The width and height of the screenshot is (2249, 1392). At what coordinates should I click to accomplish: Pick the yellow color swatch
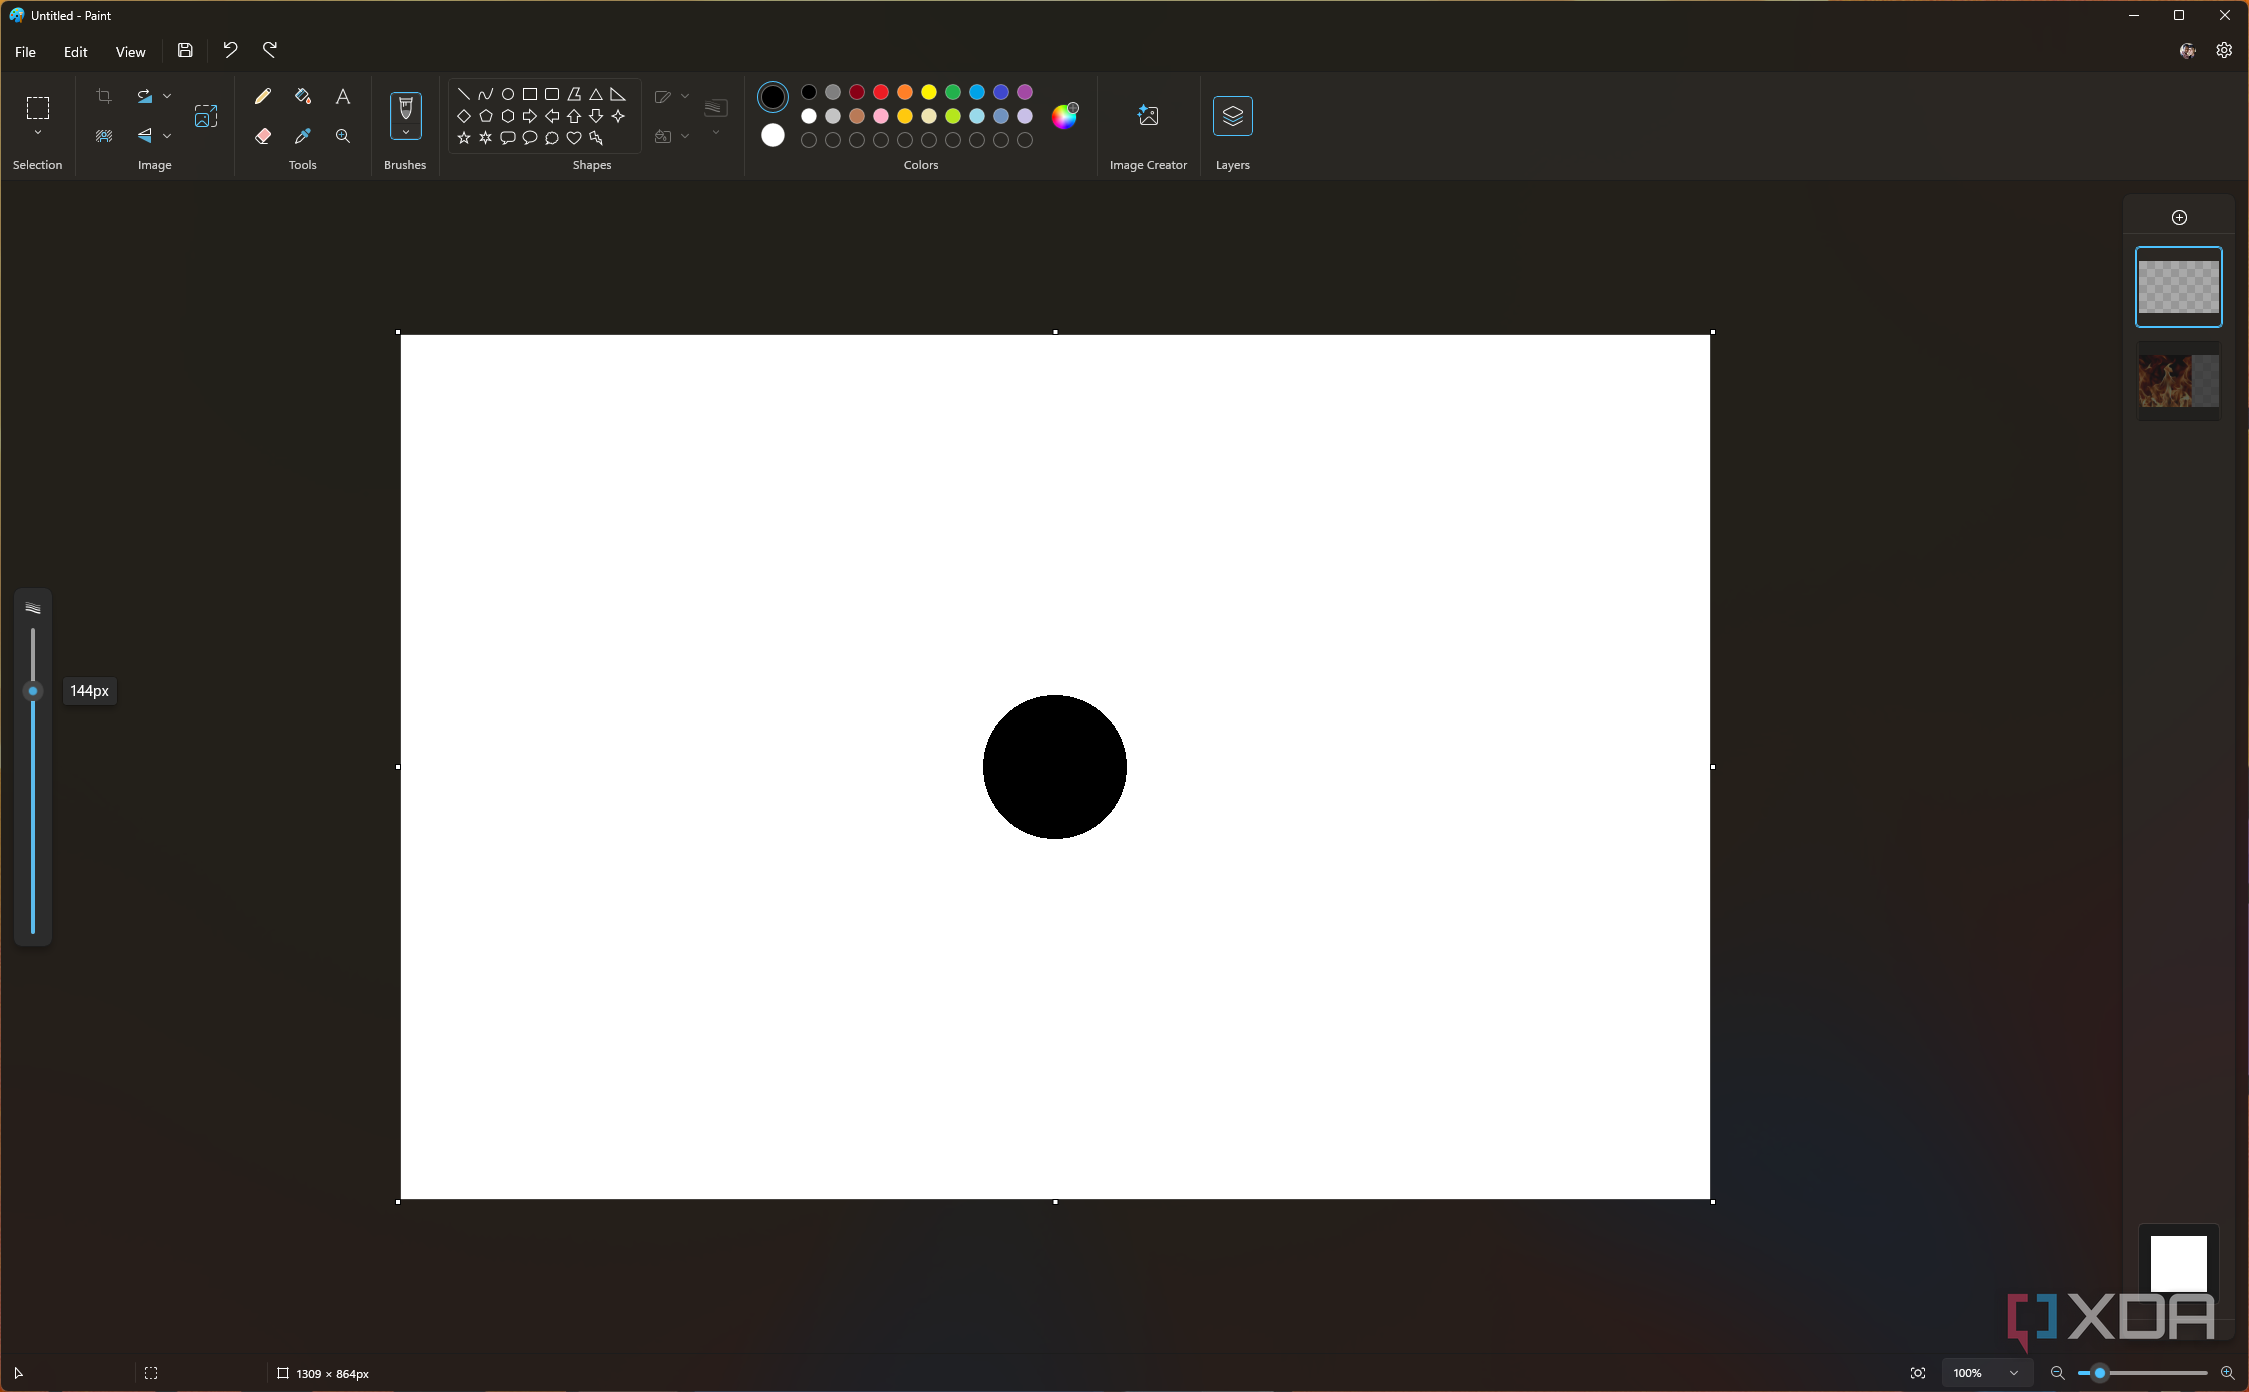(928, 92)
